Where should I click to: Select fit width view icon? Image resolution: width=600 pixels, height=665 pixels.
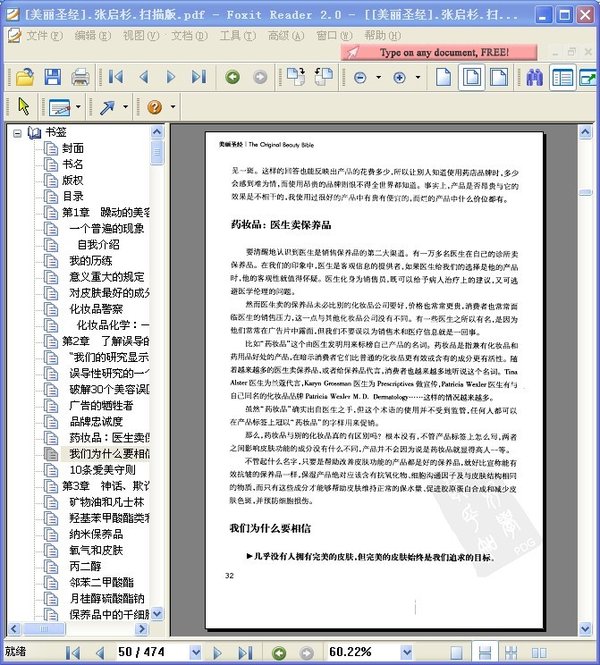(499, 77)
